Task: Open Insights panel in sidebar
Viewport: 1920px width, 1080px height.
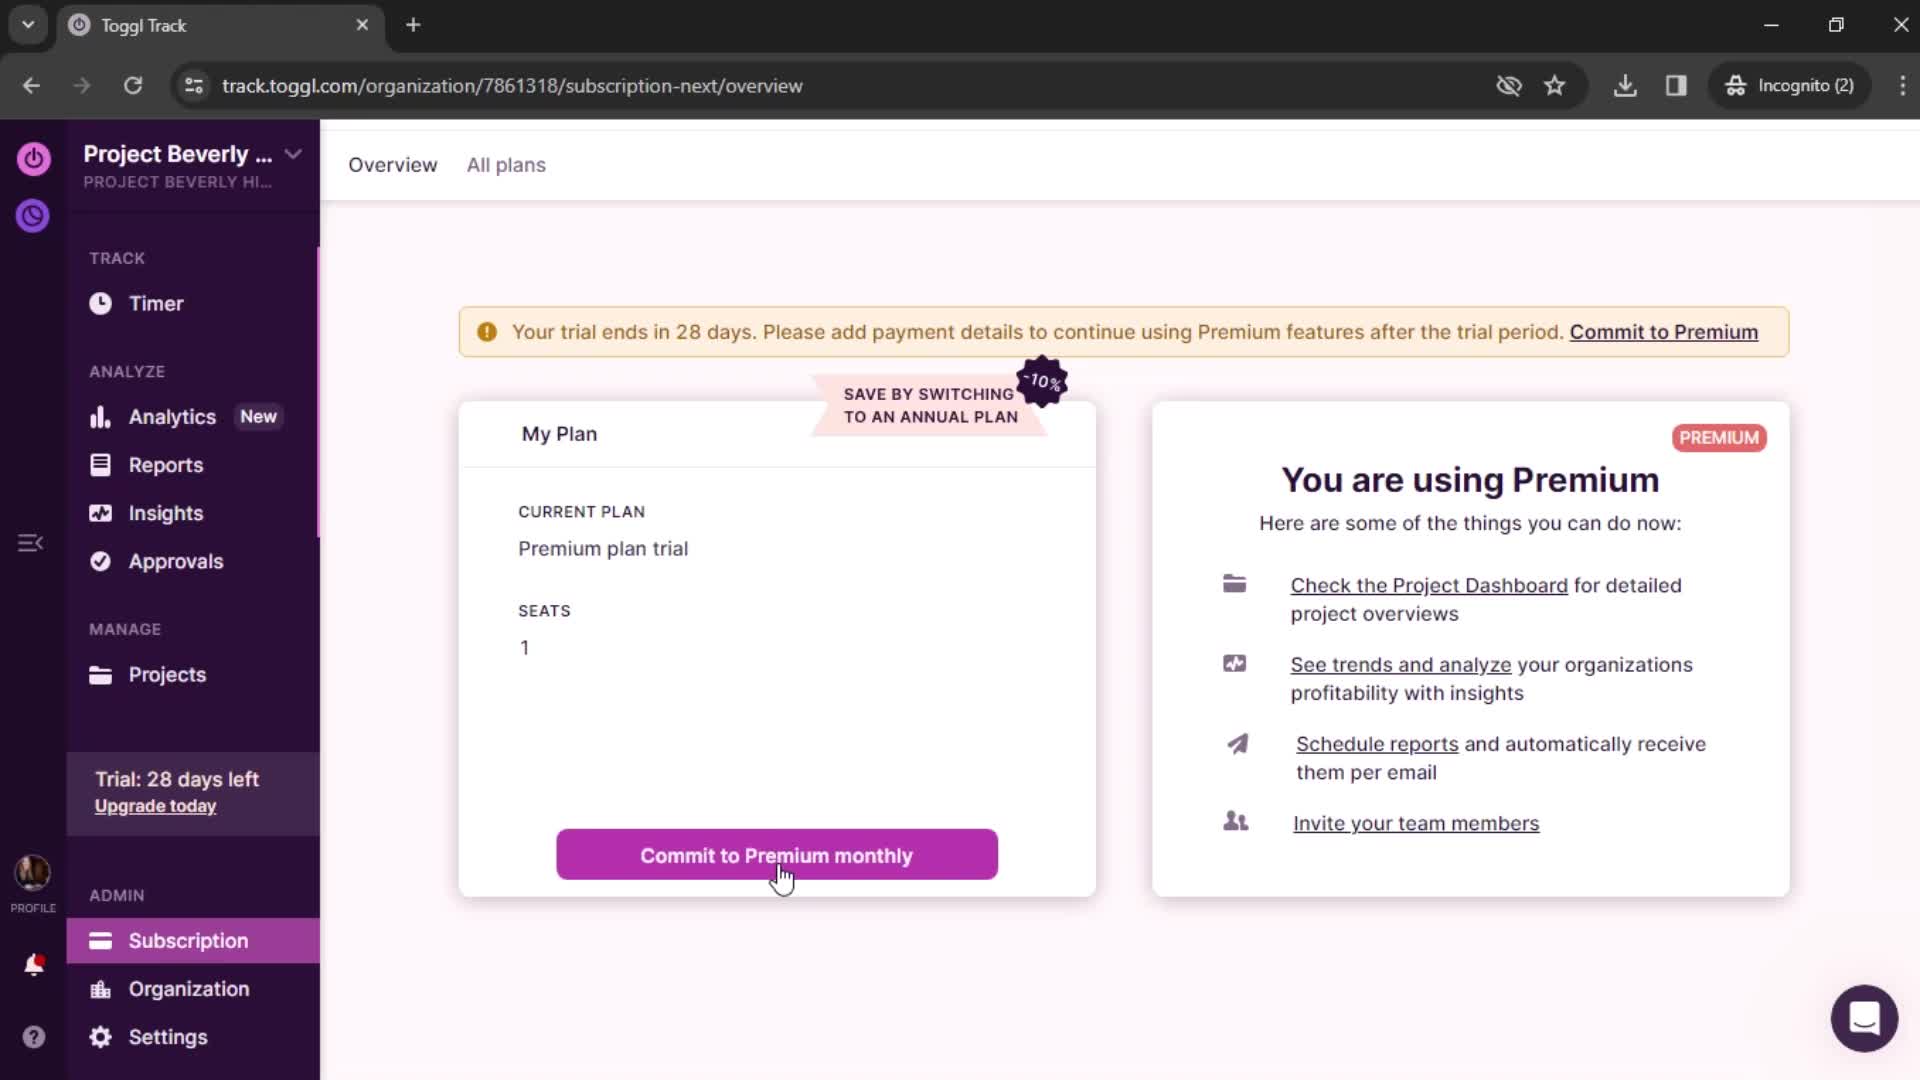Action: pyautogui.click(x=165, y=513)
